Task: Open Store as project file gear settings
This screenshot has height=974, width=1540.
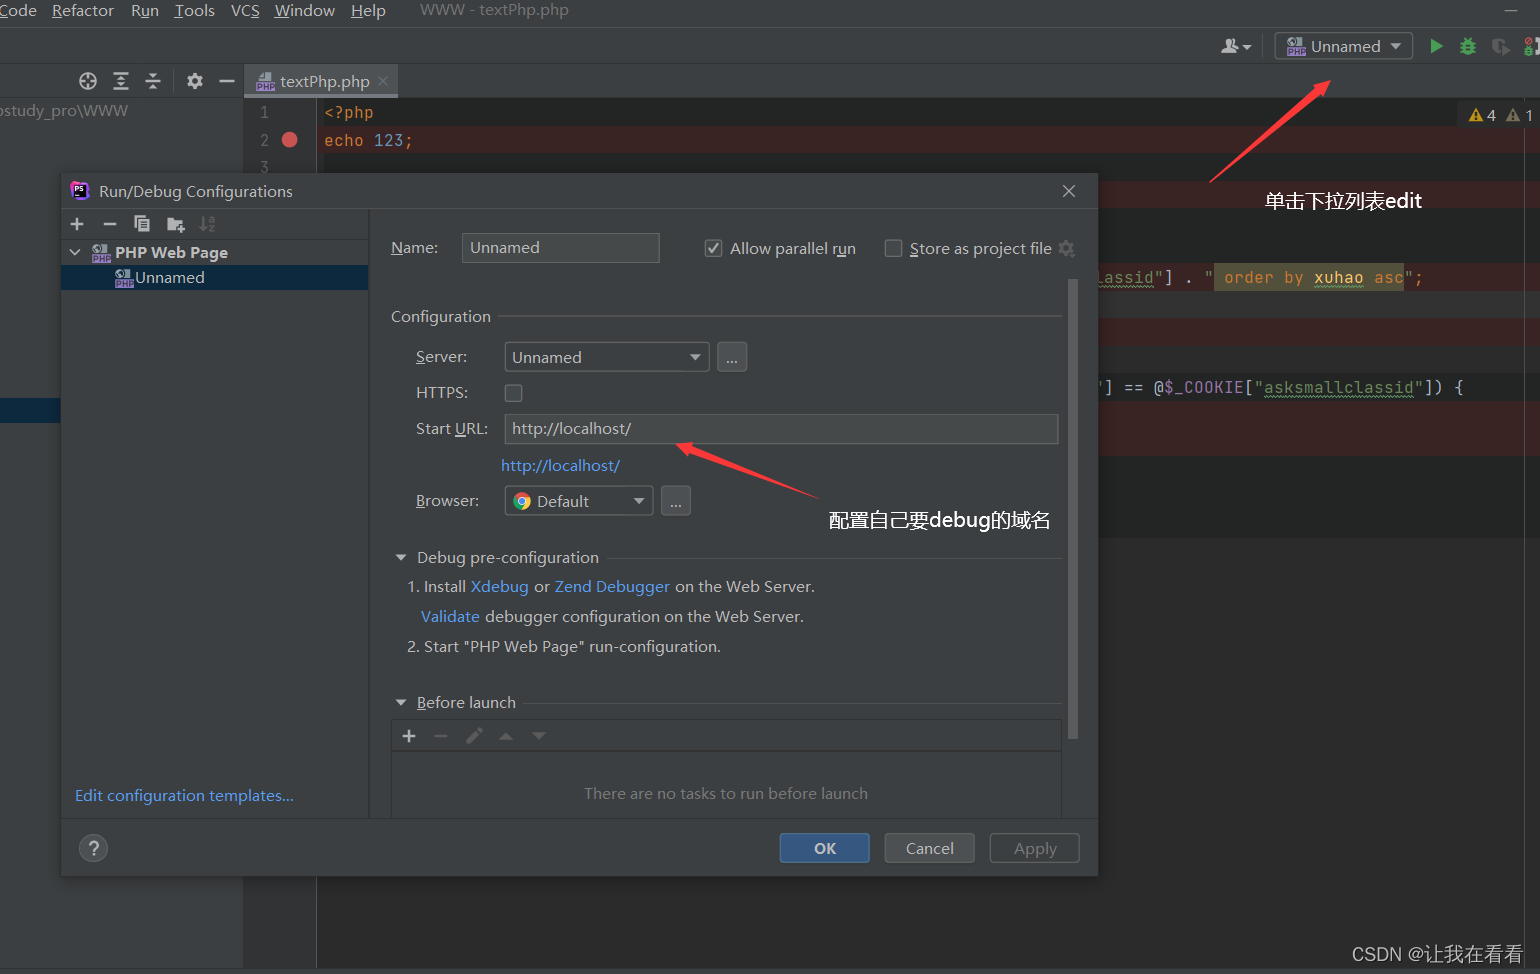Action: 1067,248
